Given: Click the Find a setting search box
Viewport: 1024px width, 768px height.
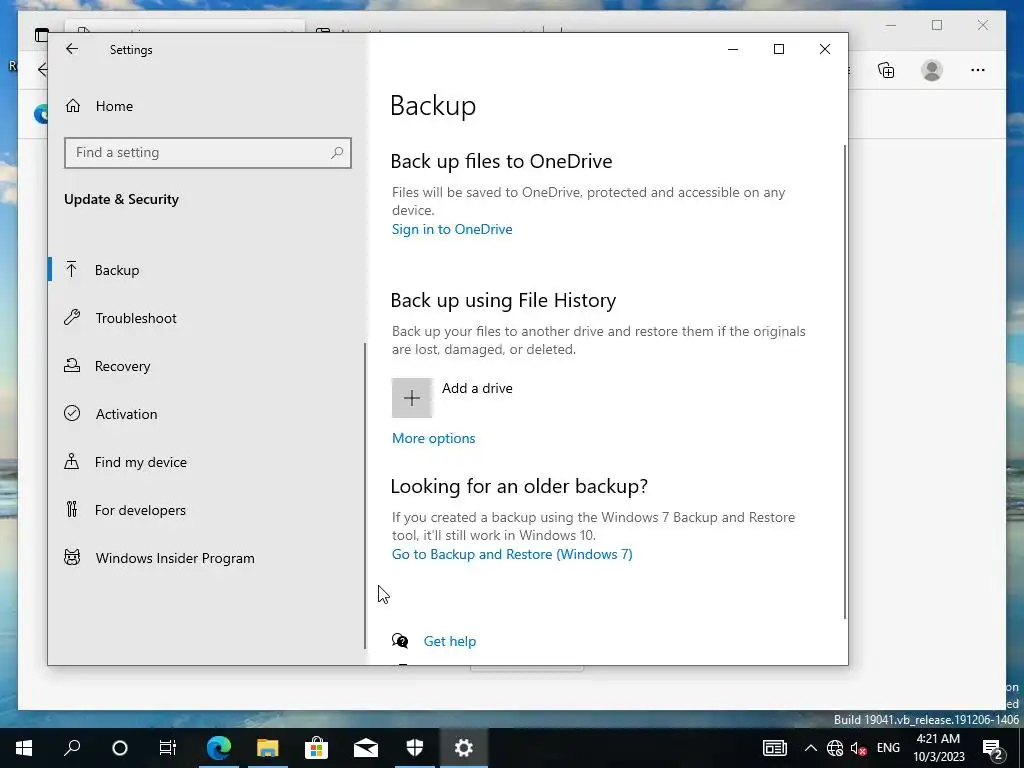Looking at the screenshot, I should (x=208, y=153).
